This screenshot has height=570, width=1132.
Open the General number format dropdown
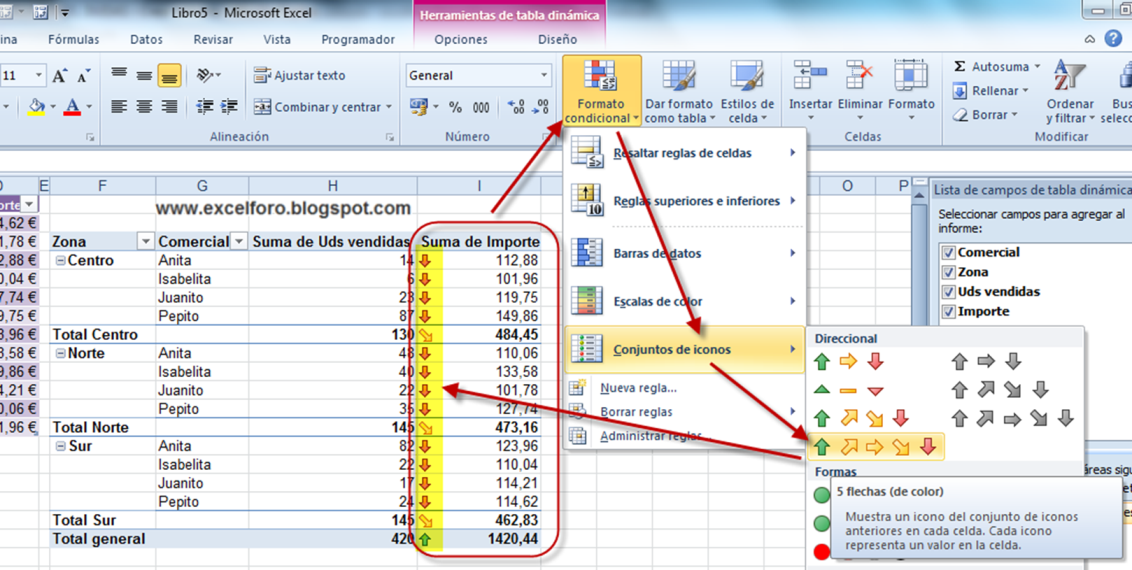pyautogui.click(x=544, y=75)
